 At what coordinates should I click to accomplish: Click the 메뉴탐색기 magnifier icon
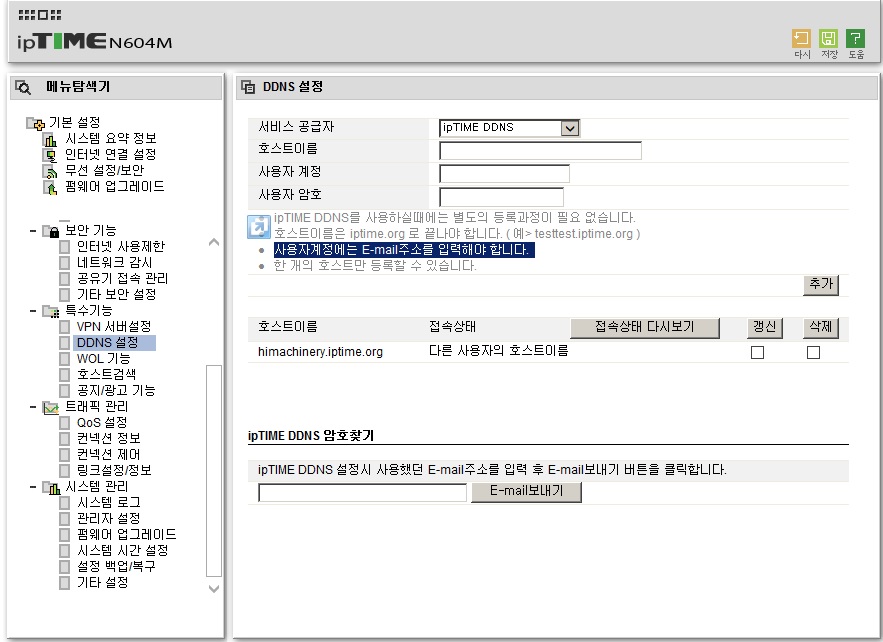(23, 87)
